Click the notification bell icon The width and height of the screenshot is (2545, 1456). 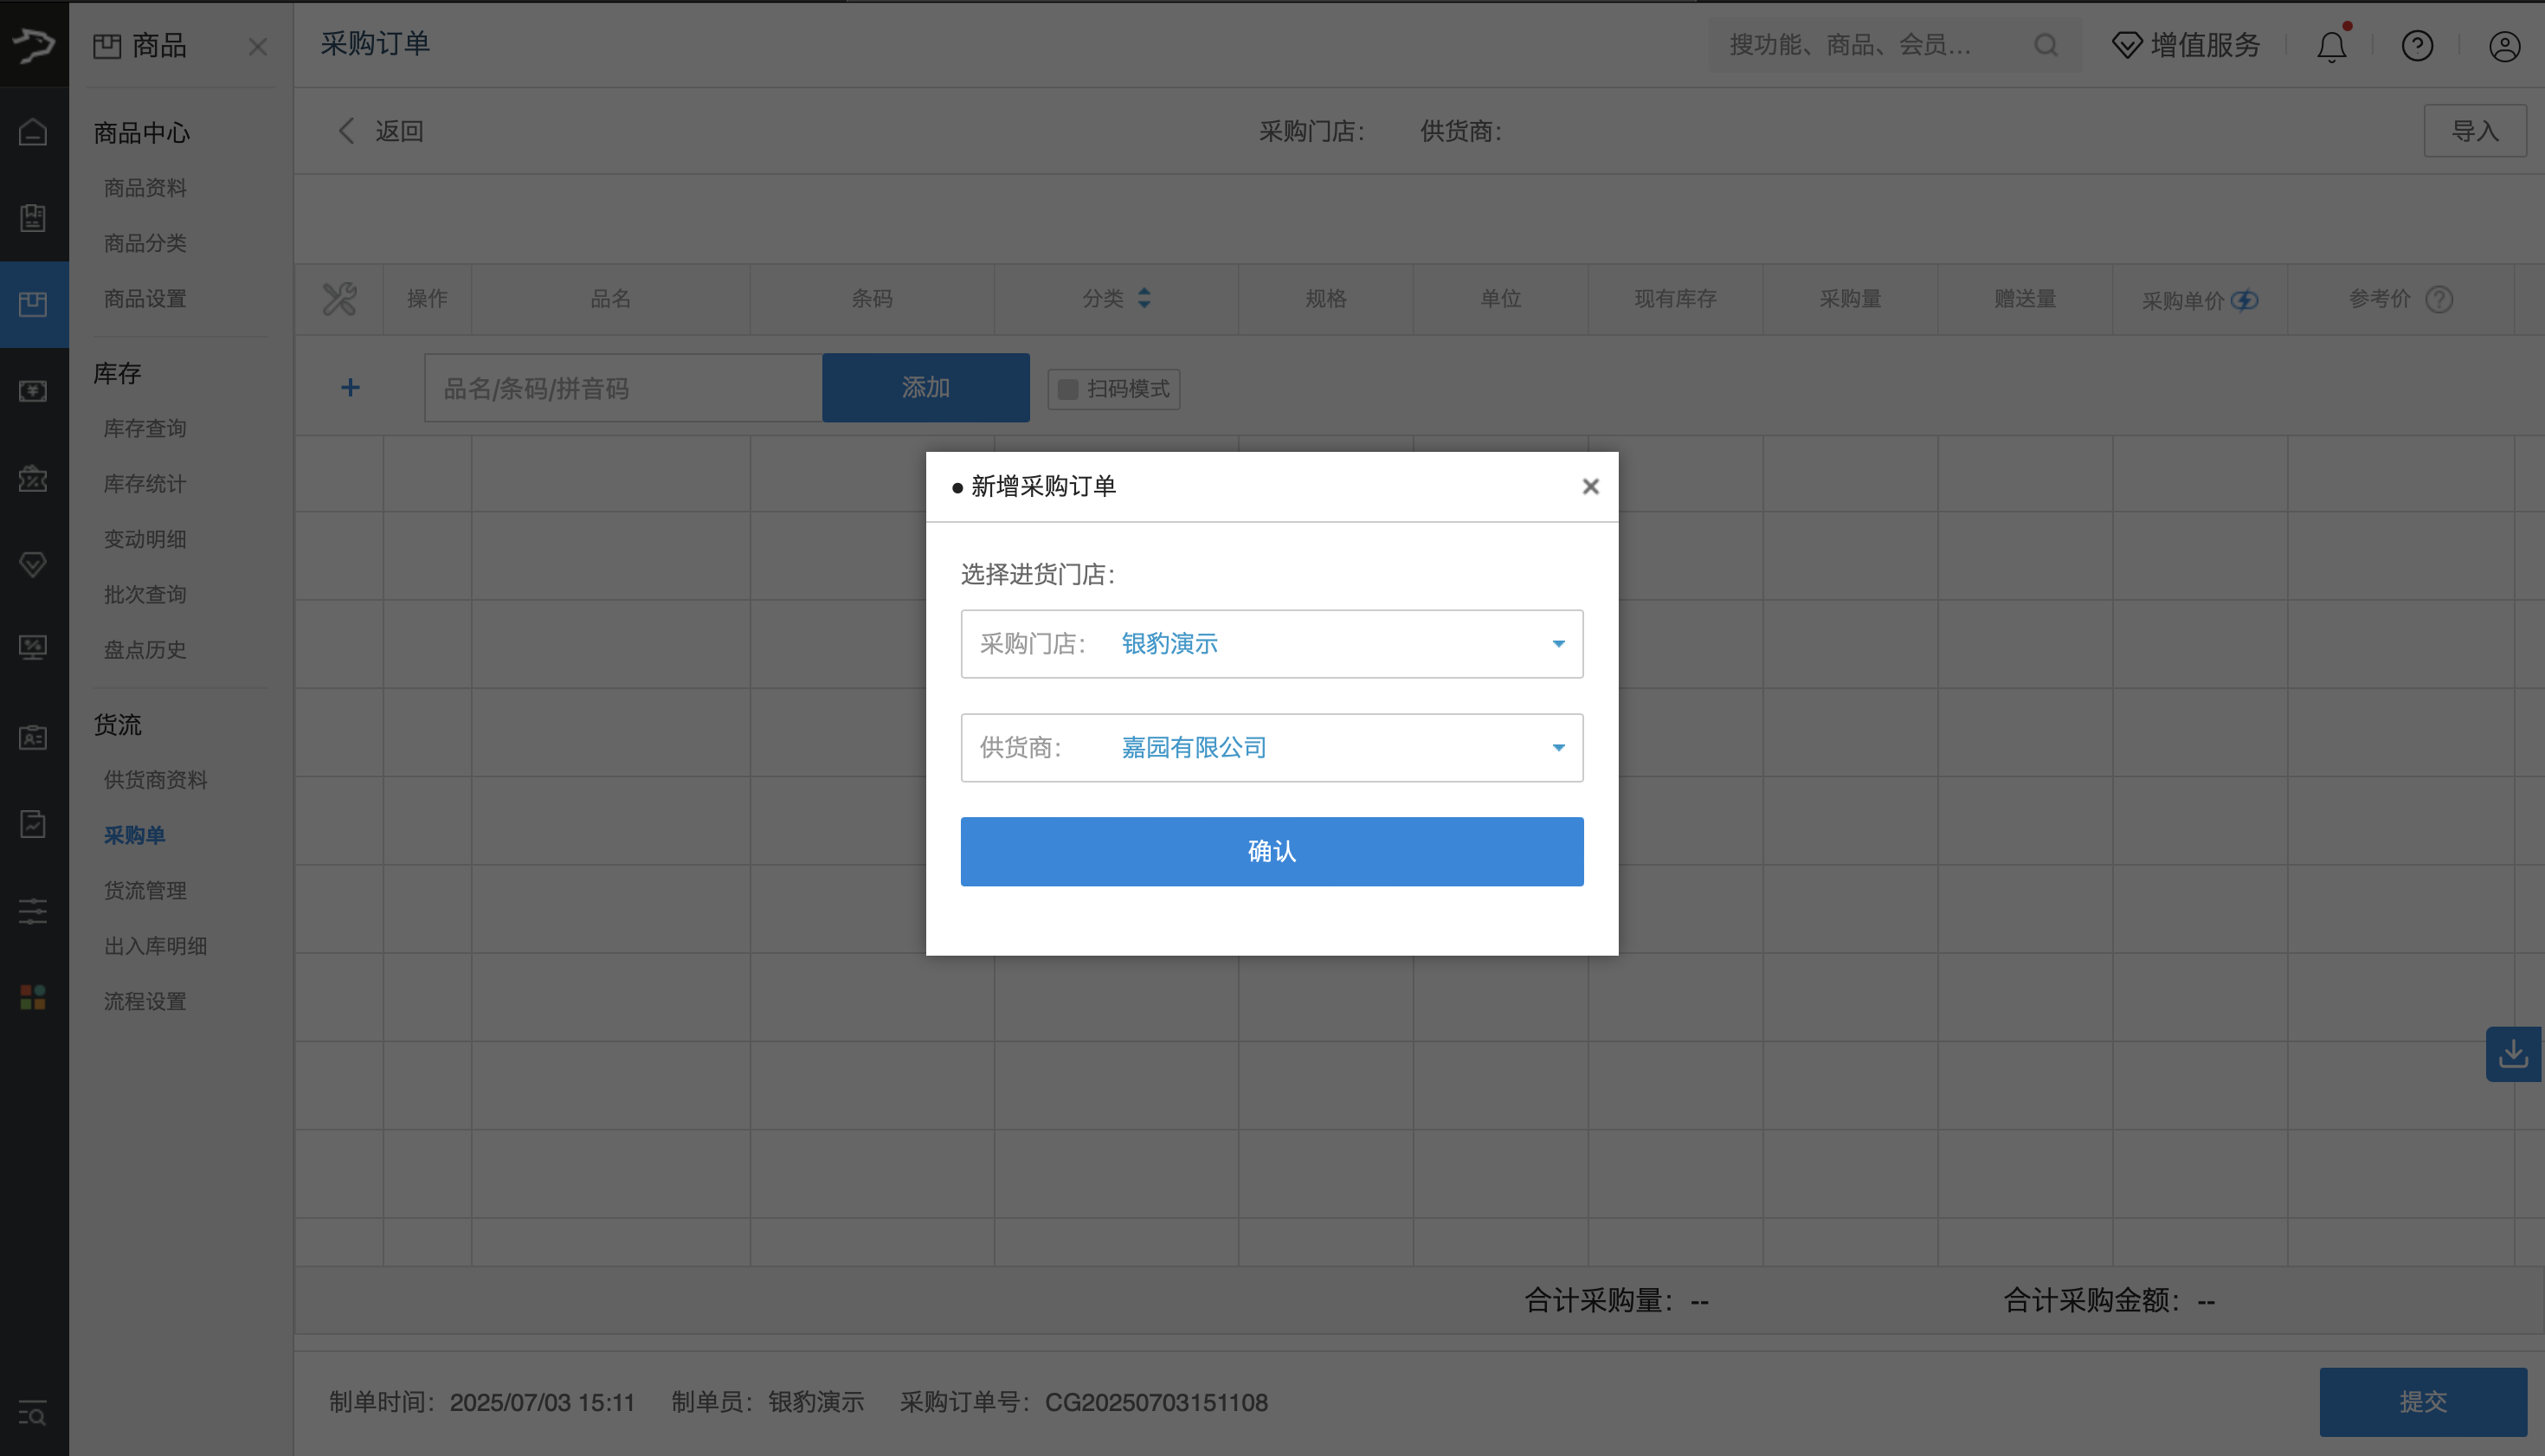tap(2331, 47)
